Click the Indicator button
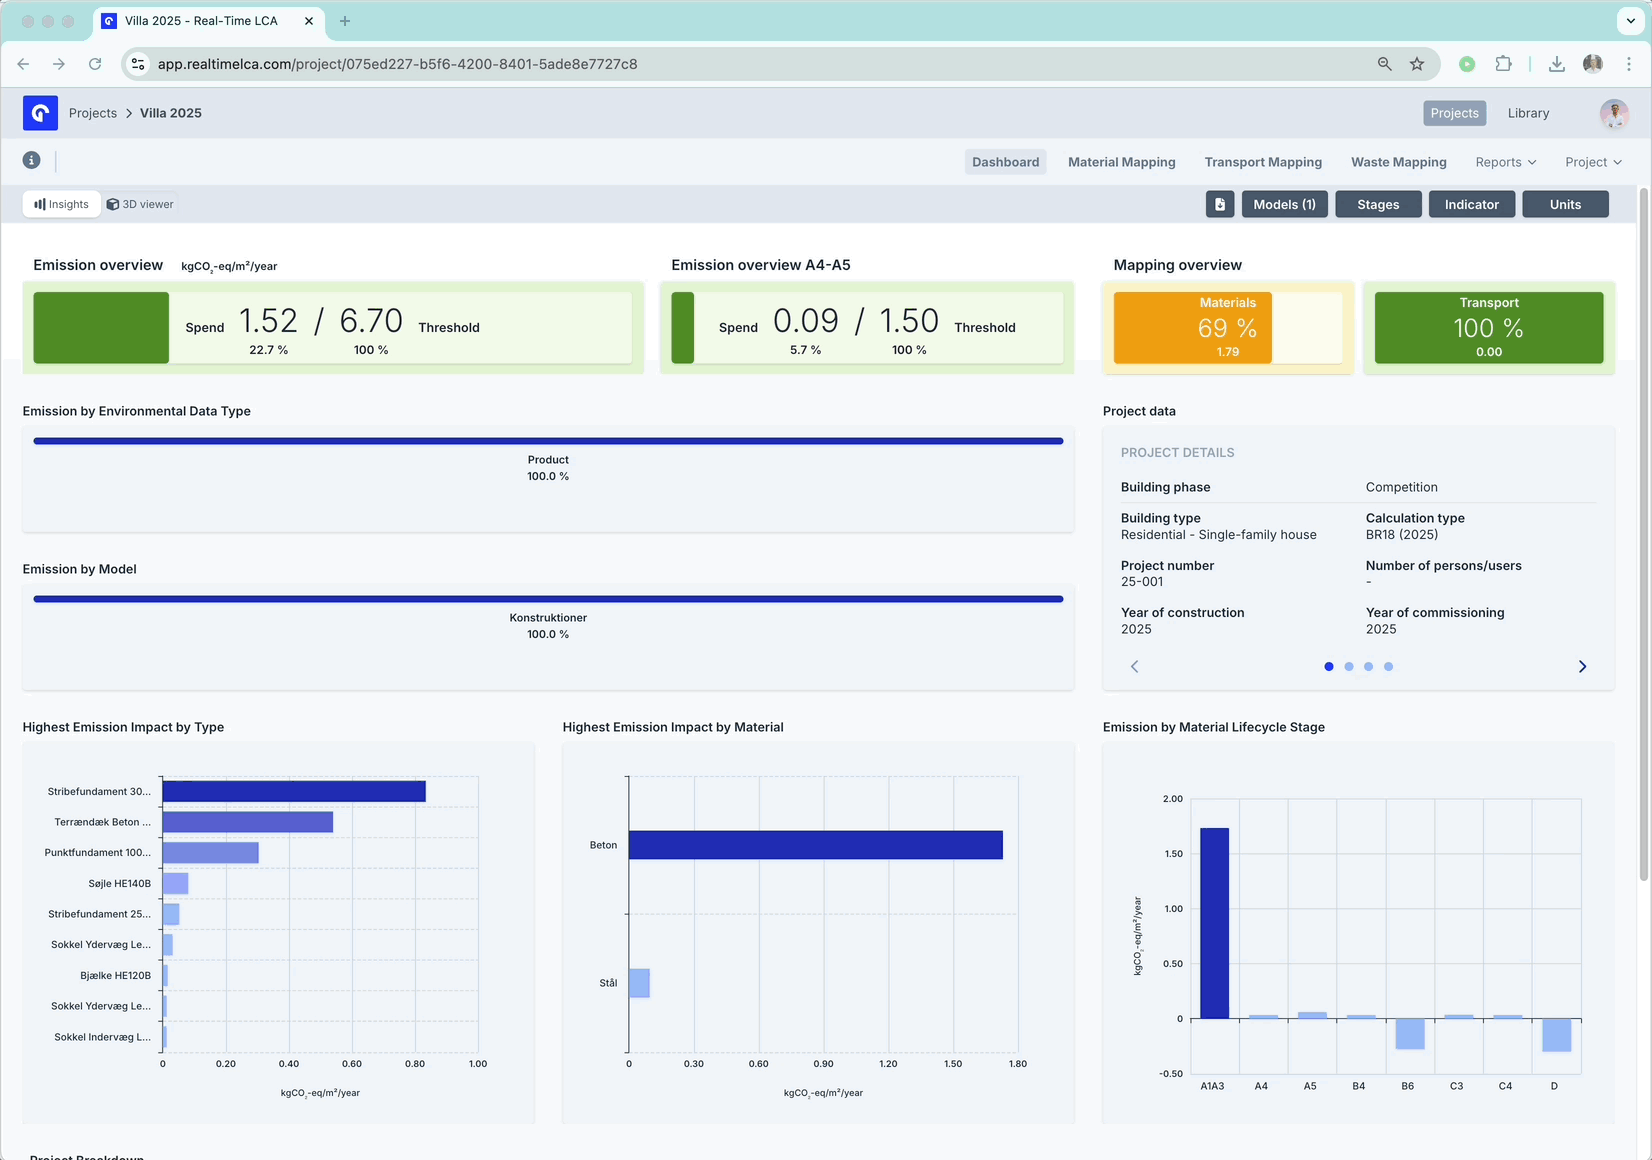Viewport: 1652px width, 1160px height. [x=1472, y=204]
